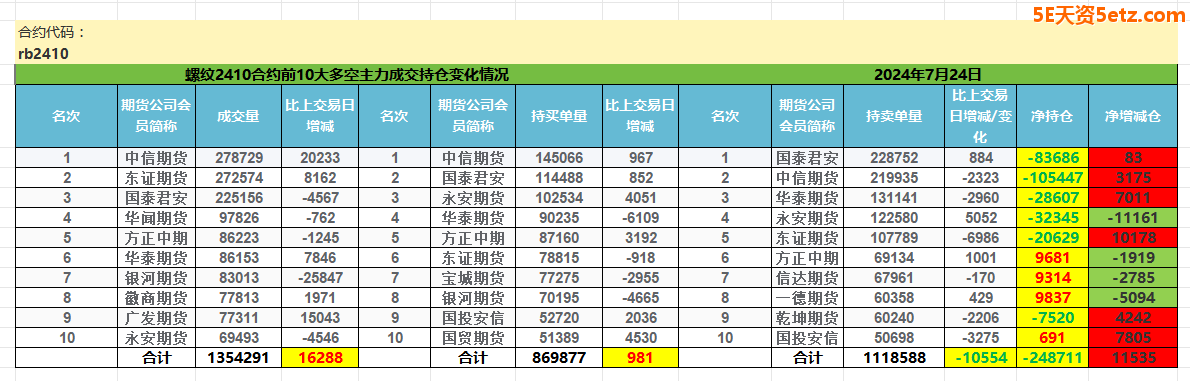The image size is (1190, 381).
Task: Select the cell showing 219935
Action: [x=894, y=178]
